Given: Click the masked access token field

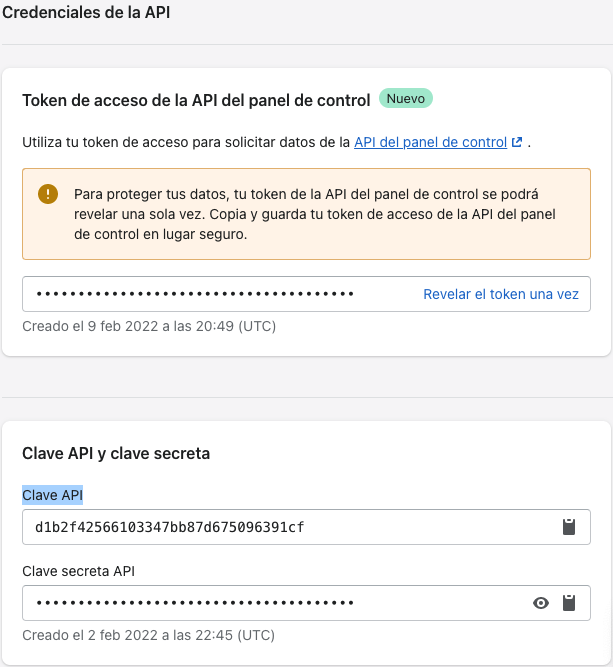Looking at the screenshot, I should [x=200, y=295].
